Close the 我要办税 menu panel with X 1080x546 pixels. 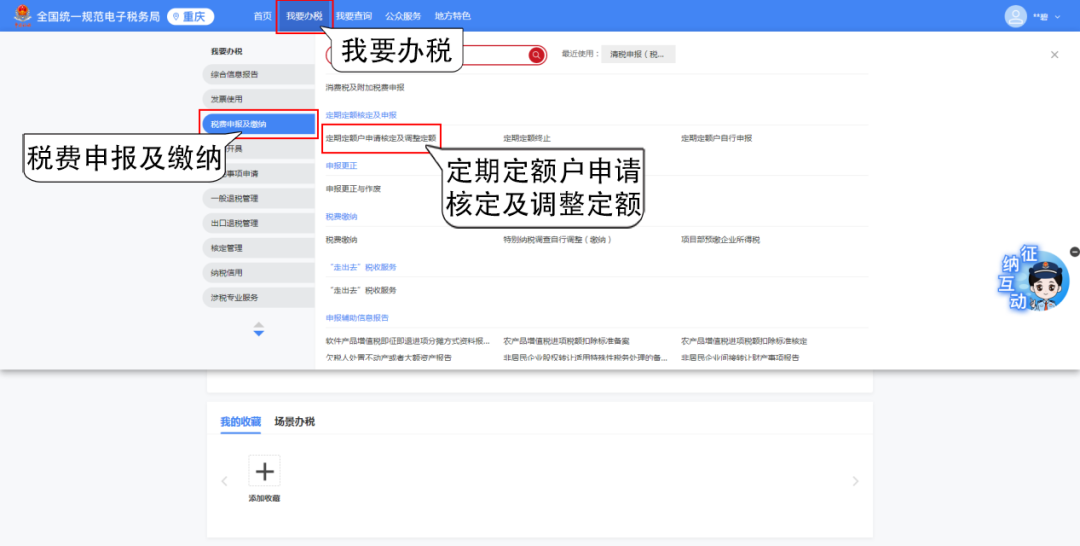pos(1055,55)
